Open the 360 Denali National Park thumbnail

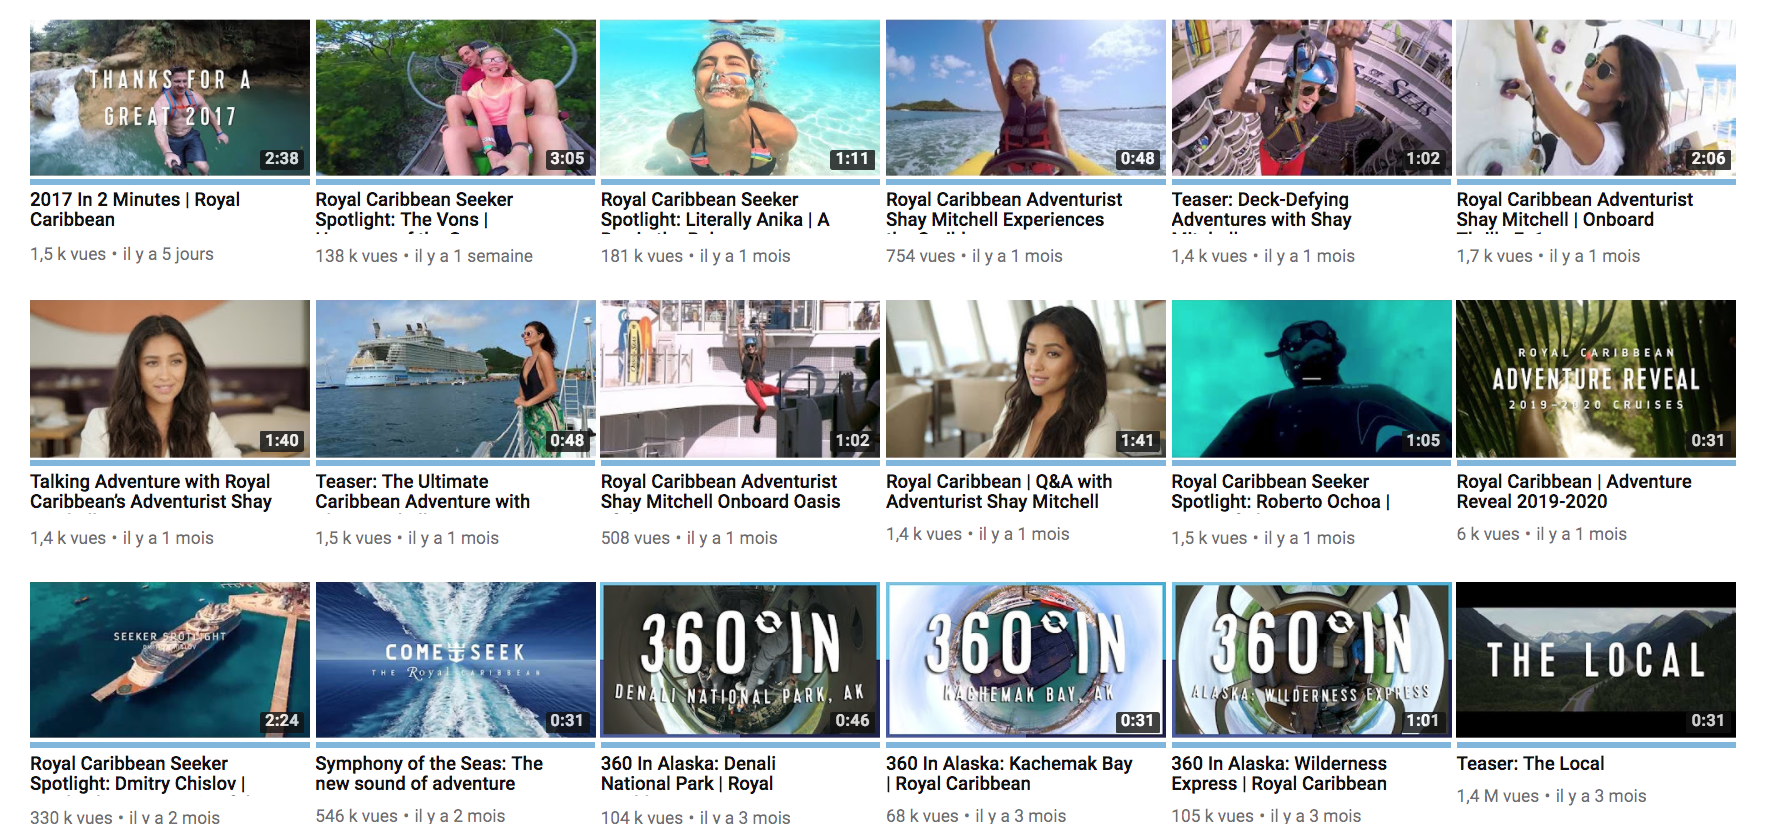[x=740, y=660]
